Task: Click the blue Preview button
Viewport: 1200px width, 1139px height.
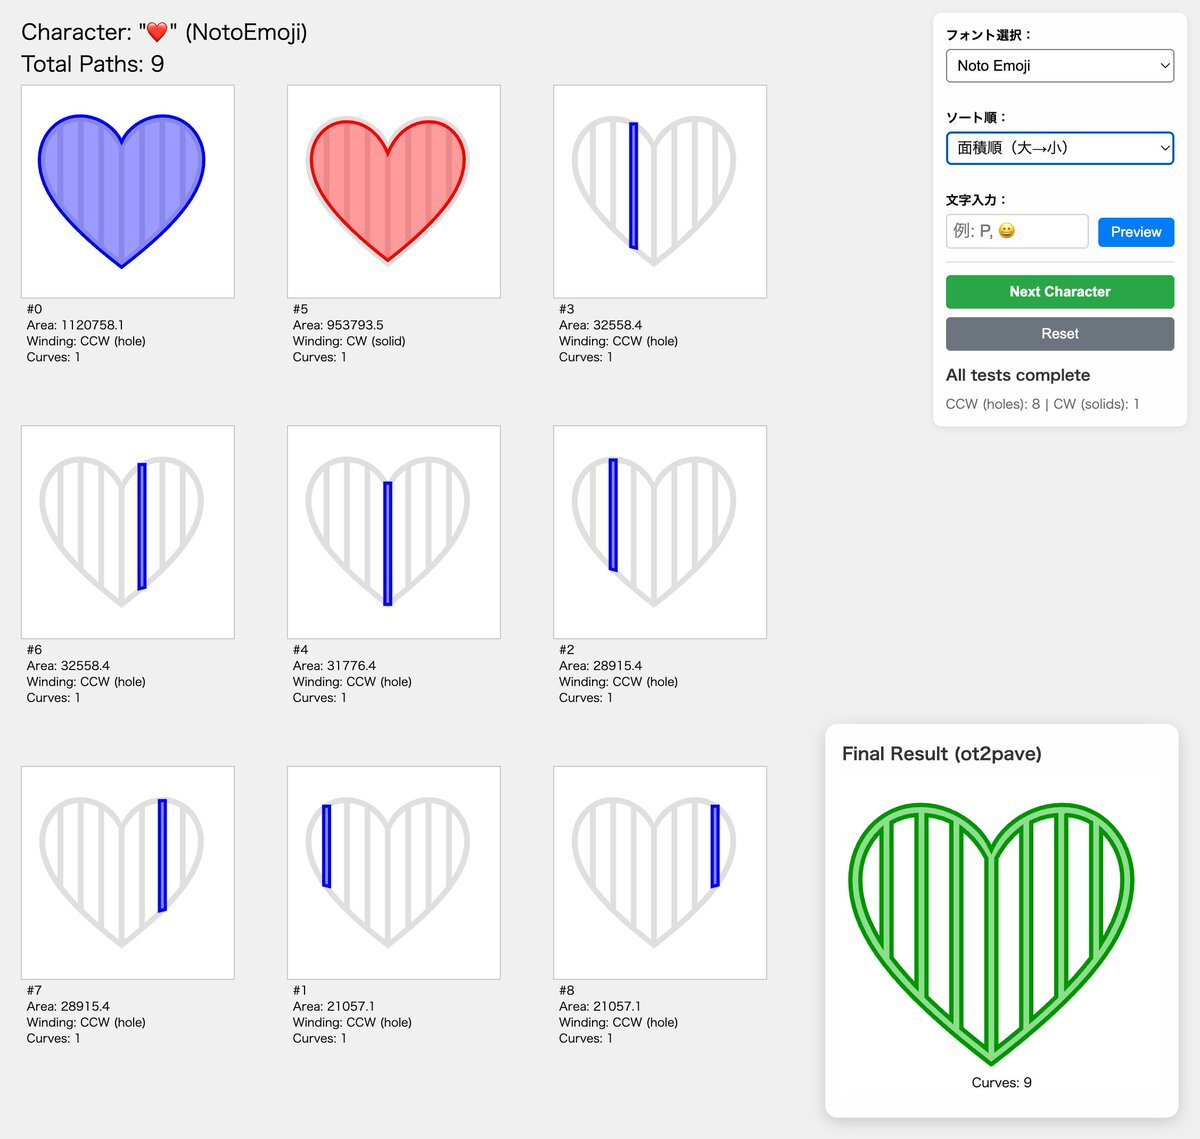Action: [1135, 232]
